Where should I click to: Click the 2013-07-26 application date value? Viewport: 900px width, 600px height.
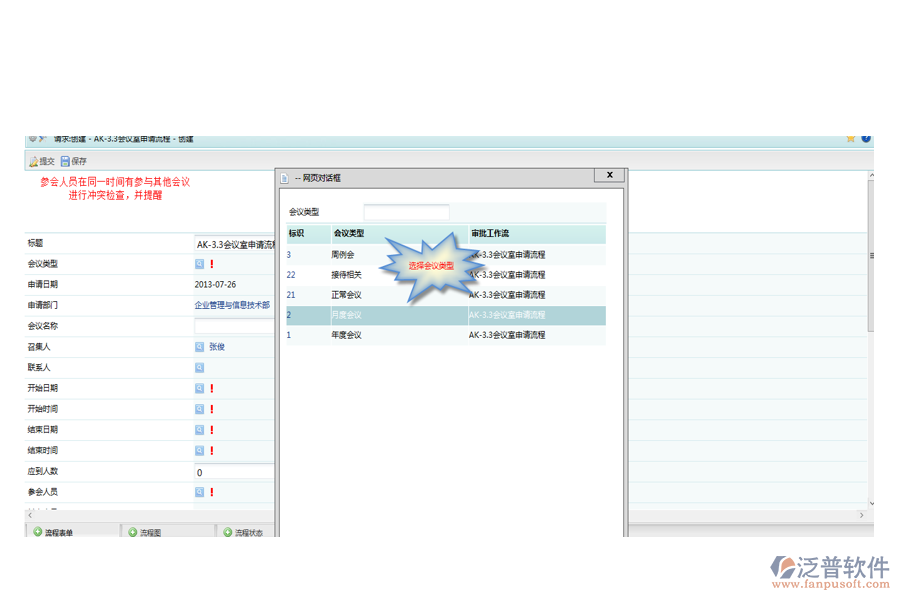tap(215, 285)
